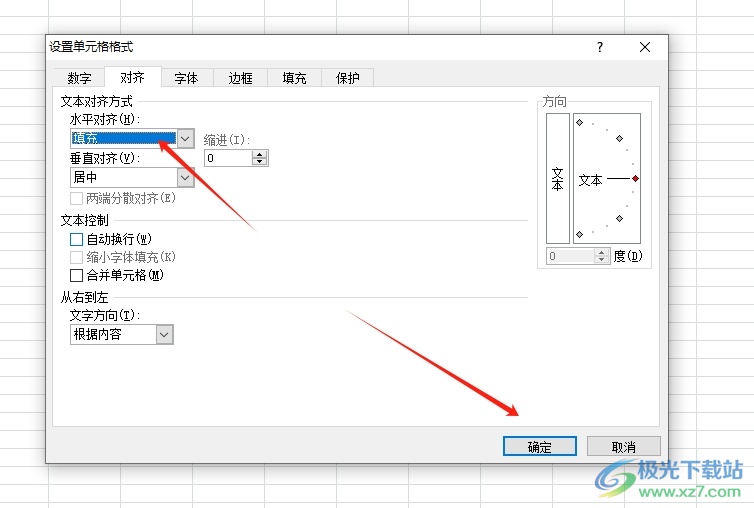Click the 取消 button
Image resolution: width=754 pixels, height=508 pixels.
624,446
